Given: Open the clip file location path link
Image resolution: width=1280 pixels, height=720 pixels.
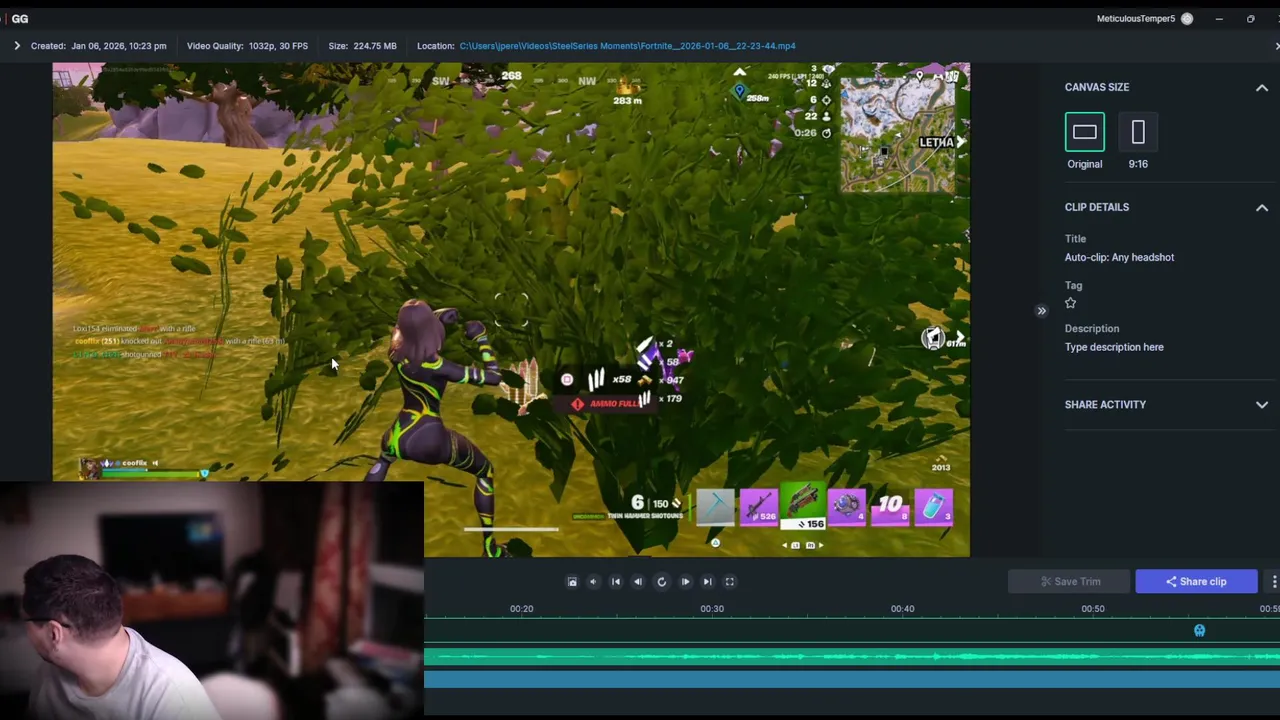Looking at the screenshot, I should click(627, 46).
